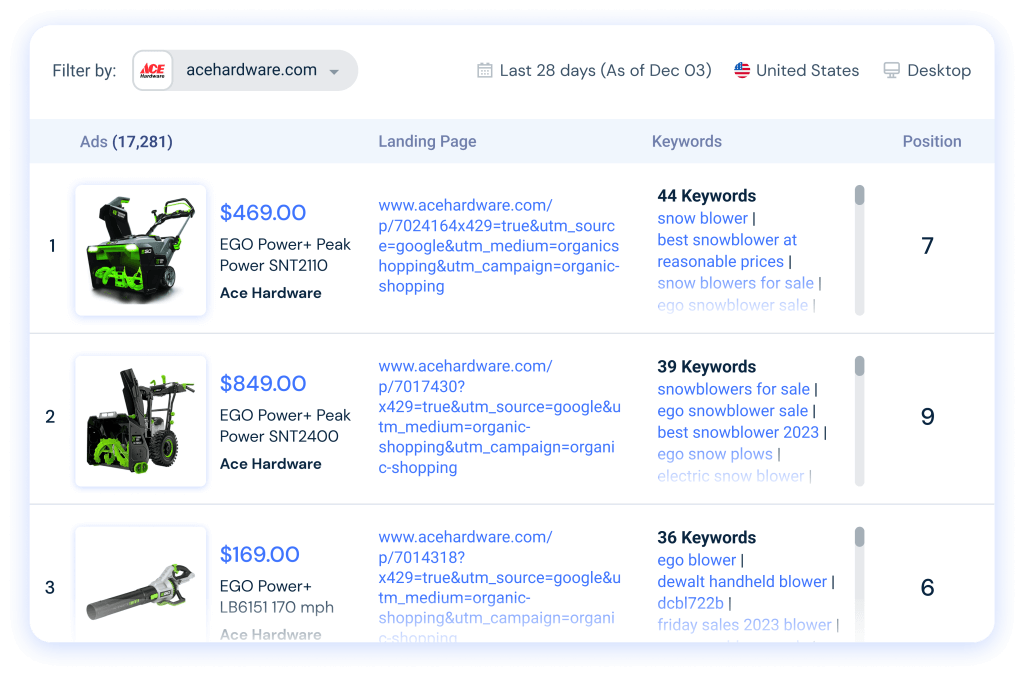Click position value 9 in row 2
This screenshot has height=676, width=1024.
927,417
